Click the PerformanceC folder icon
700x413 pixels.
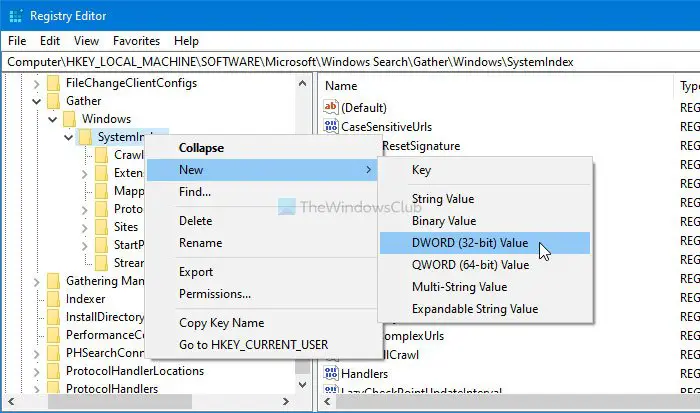pyautogui.click(x=54, y=335)
